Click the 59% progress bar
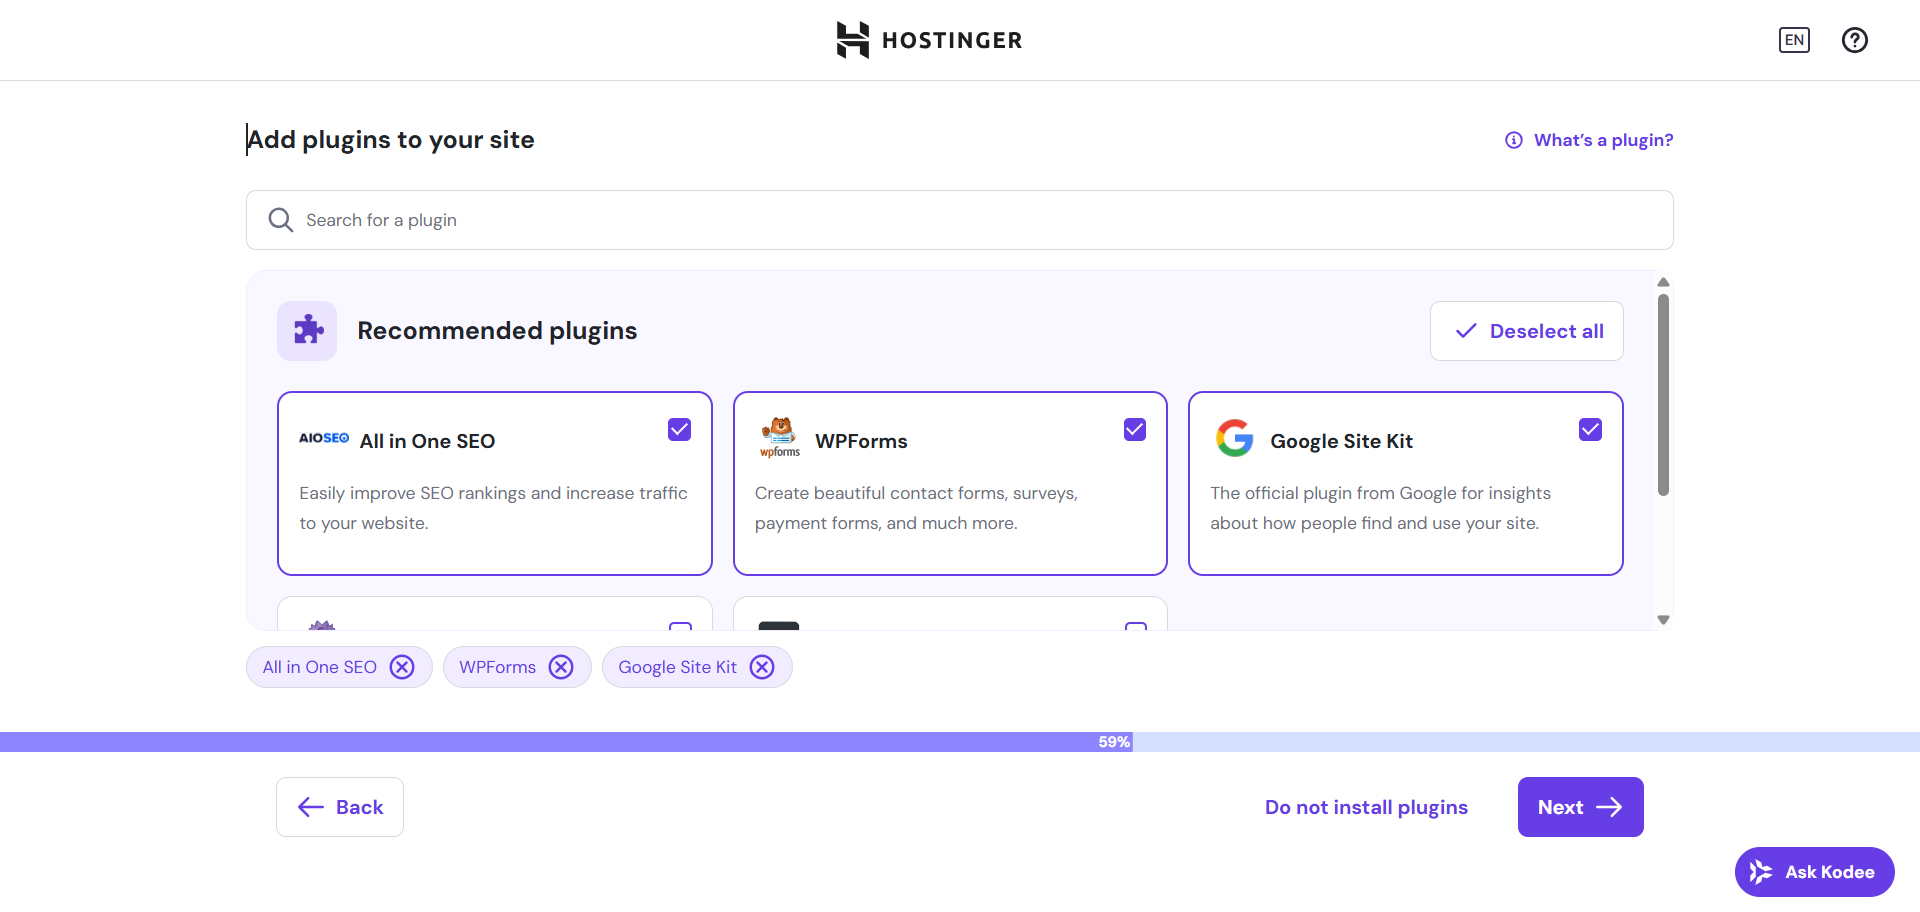This screenshot has width=1920, height=912. (x=960, y=742)
